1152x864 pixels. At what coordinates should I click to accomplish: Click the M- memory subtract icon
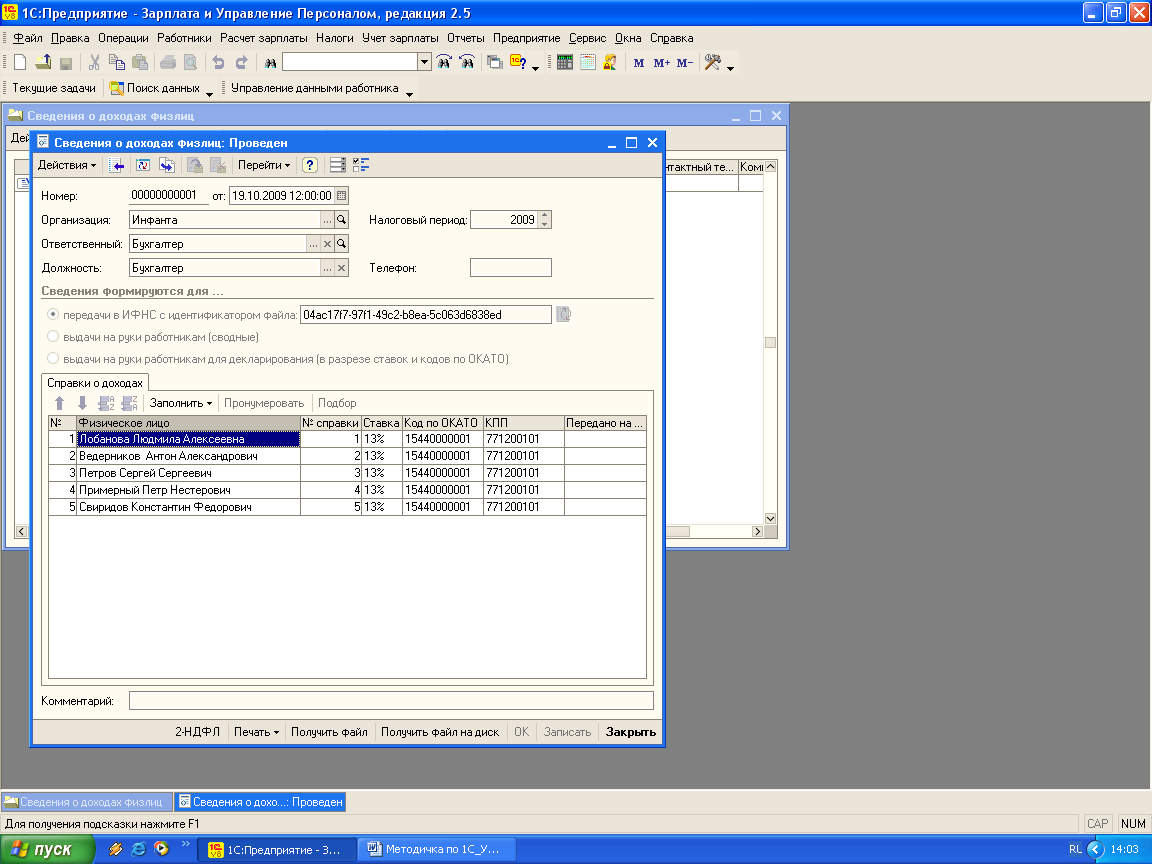[x=685, y=62]
